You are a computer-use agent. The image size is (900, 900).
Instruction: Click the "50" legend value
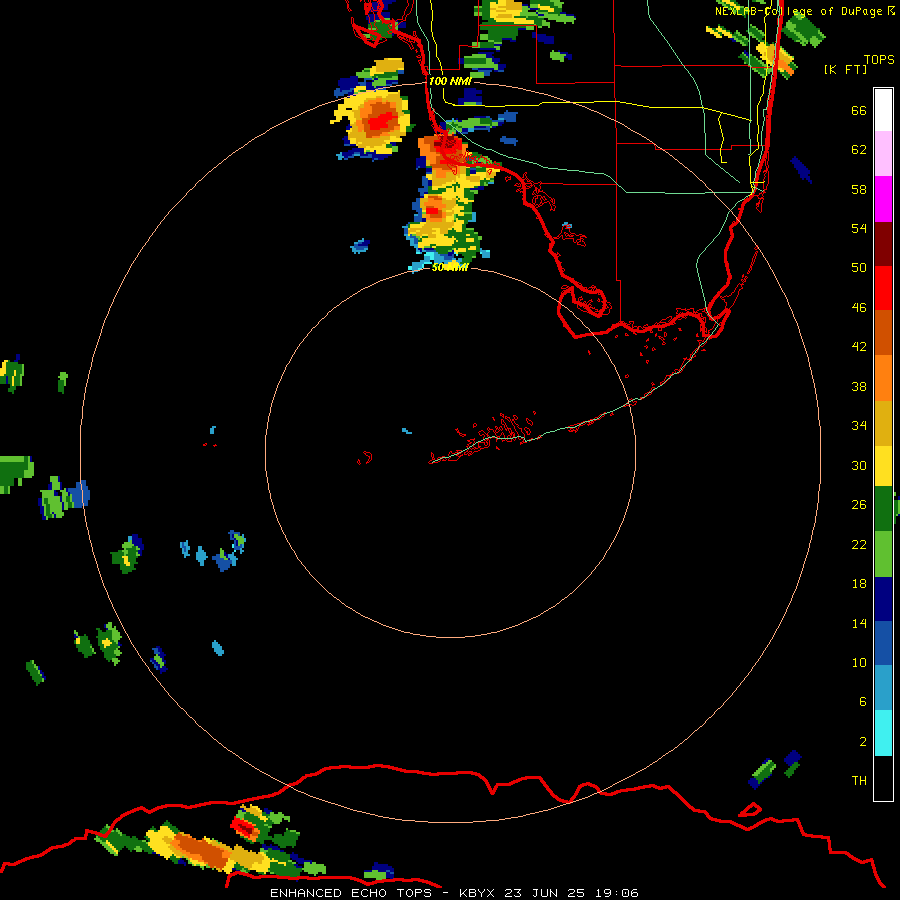tap(859, 267)
